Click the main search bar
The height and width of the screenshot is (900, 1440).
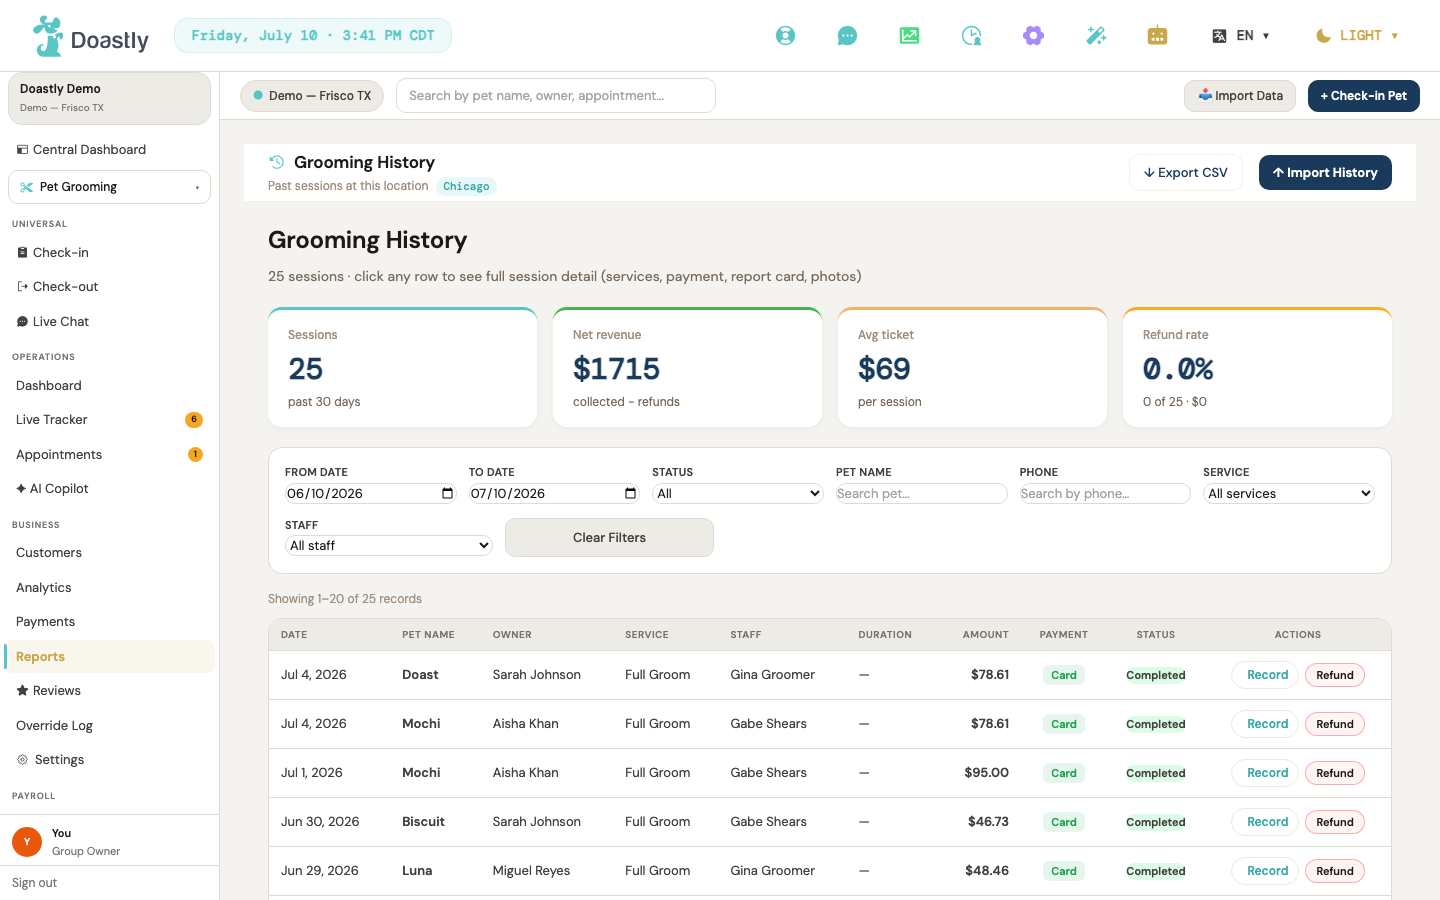pos(556,96)
